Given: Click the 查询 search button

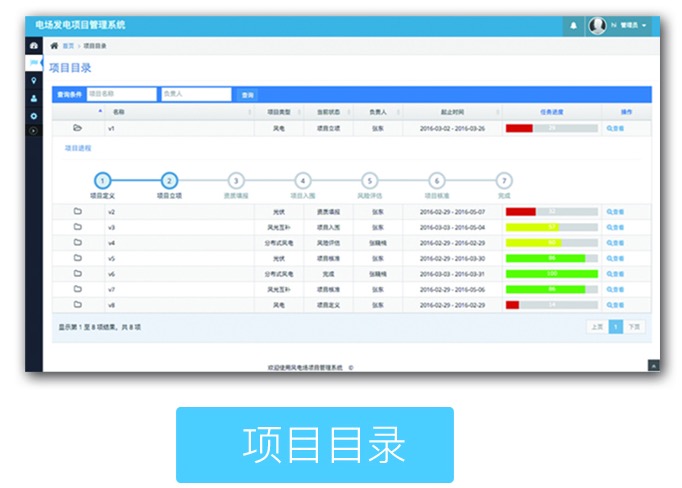Looking at the screenshot, I should pyautogui.click(x=247, y=95).
